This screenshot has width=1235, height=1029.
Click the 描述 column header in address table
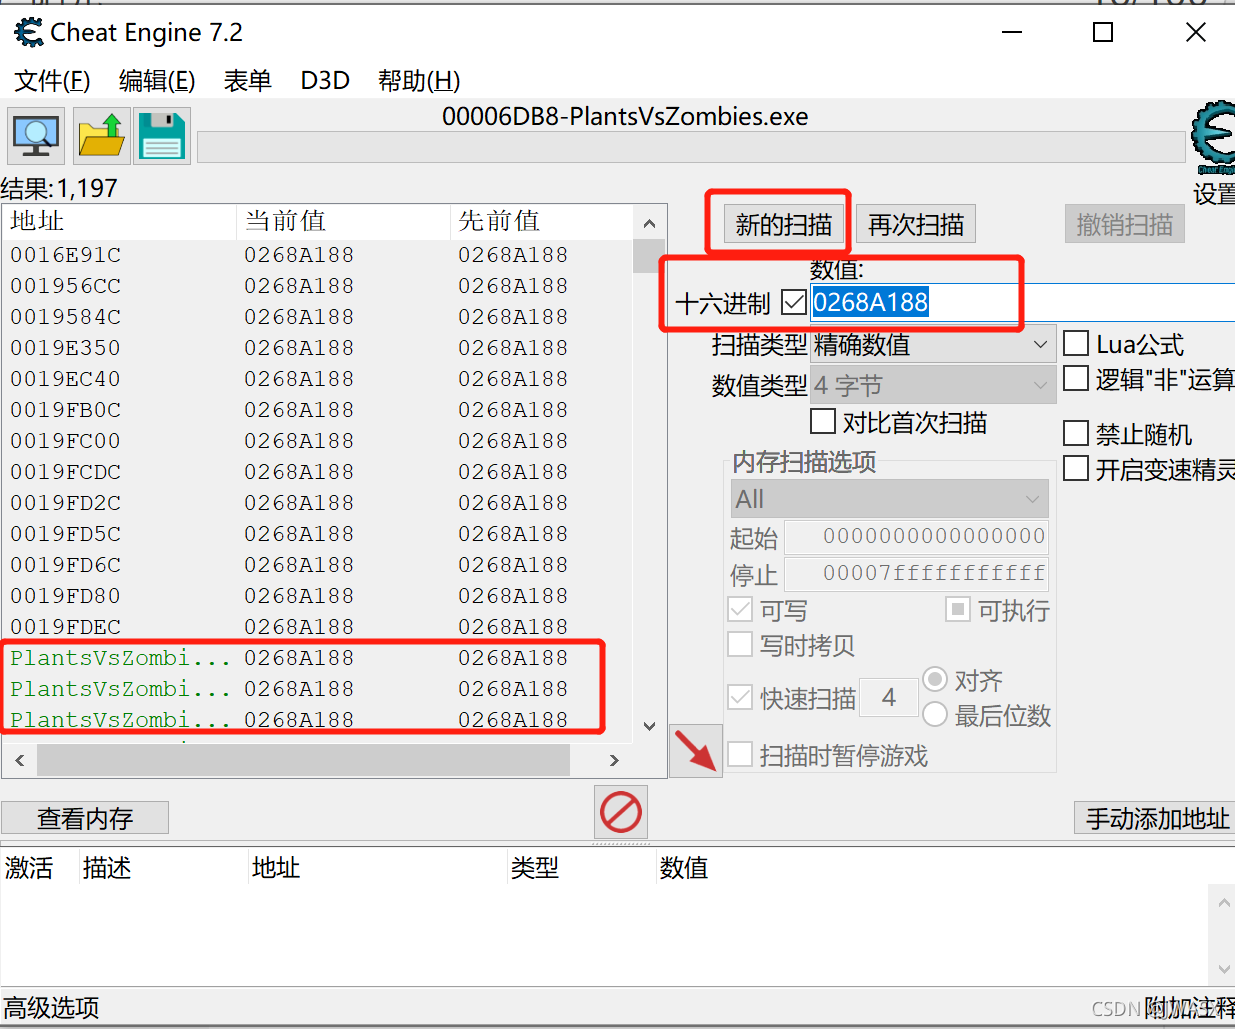pyautogui.click(x=164, y=867)
